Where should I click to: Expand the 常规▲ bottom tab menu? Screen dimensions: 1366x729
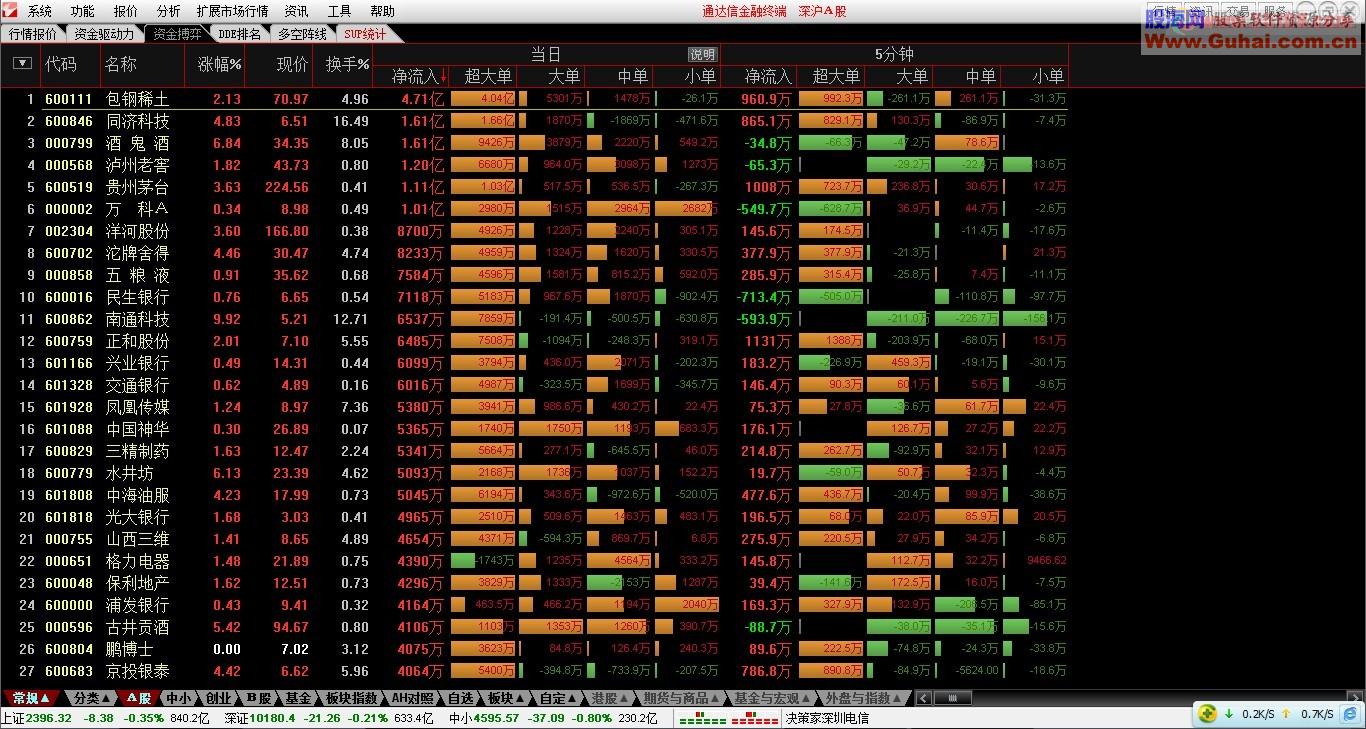point(32,698)
